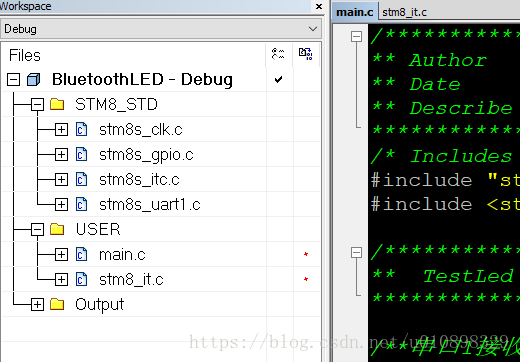Collapse the TestLed comment block fold marker
This screenshot has height=362, width=520.
[x=356, y=252]
